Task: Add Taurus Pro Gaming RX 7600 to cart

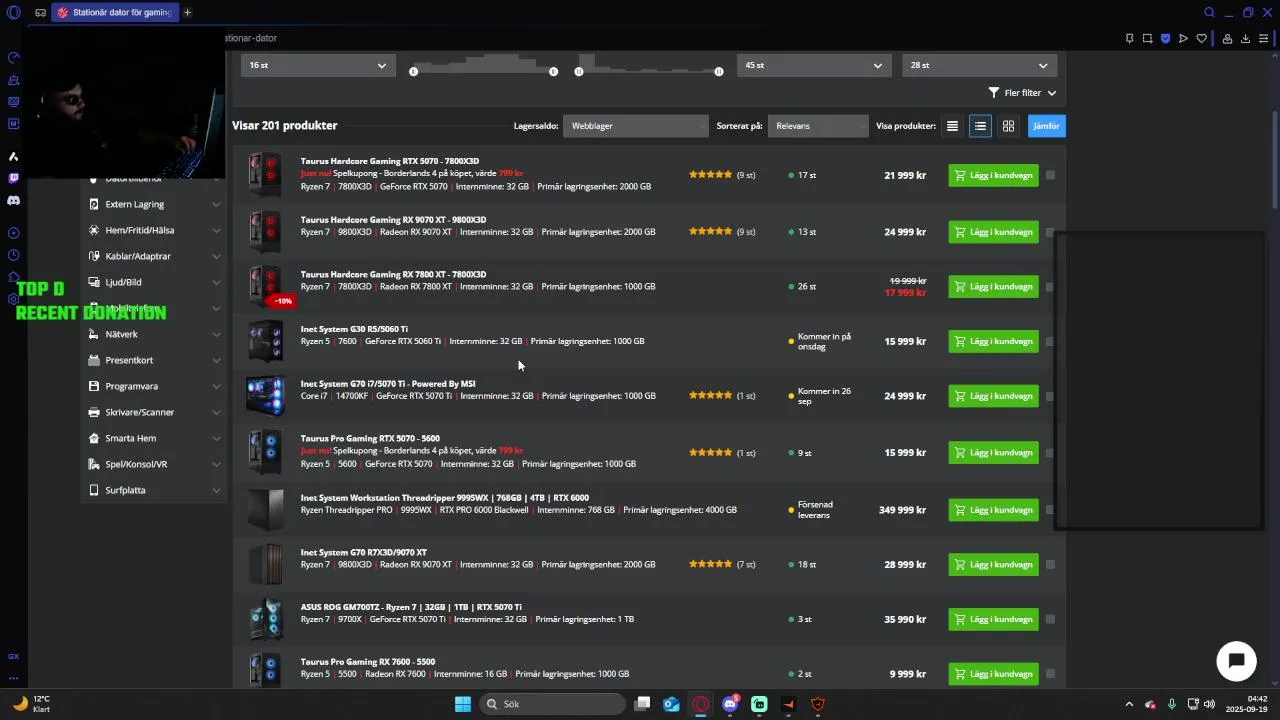Action: [x=993, y=674]
